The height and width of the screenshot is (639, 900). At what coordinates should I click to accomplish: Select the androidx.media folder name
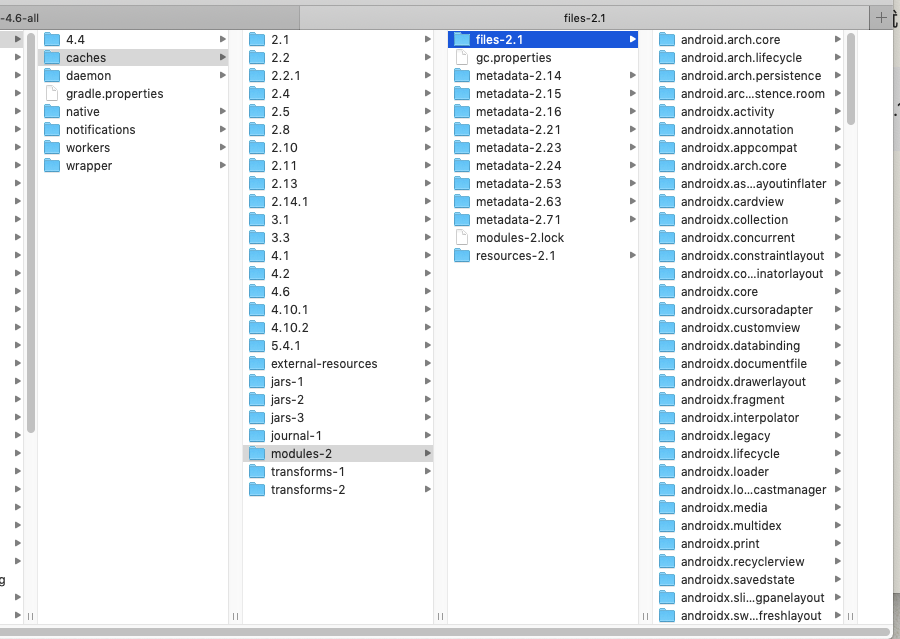click(724, 508)
